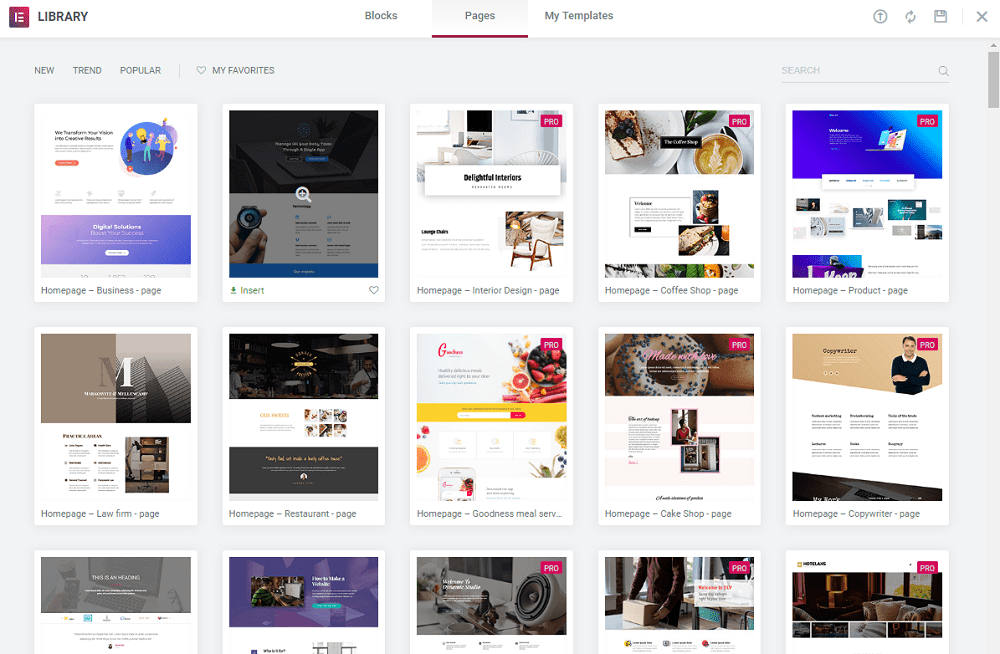Open Homepage – Coffee Shop thumbnail
This screenshot has height=654, width=1000.
point(679,194)
